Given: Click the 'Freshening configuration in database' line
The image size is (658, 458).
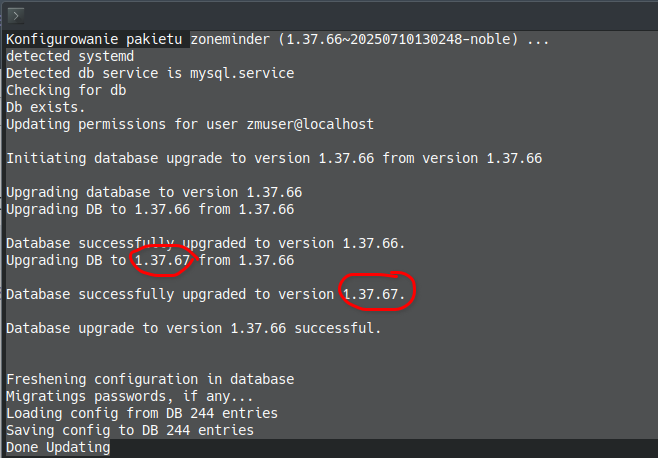Looking at the screenshot, I should tap(150, 379).
